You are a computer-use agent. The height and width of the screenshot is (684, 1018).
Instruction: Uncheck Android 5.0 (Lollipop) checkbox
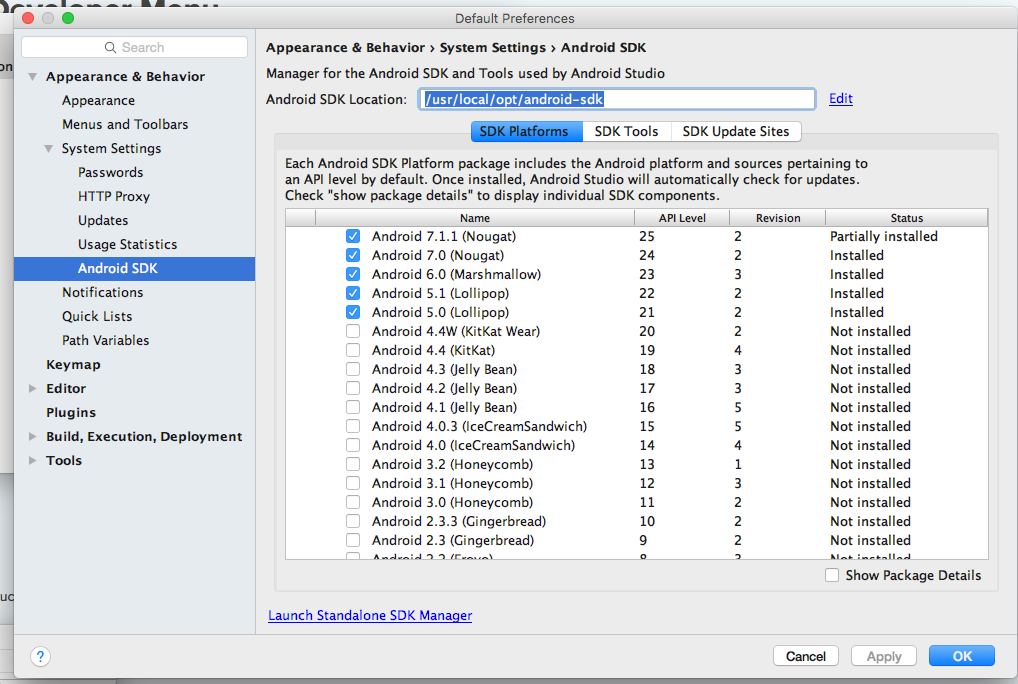click(353, 312)
